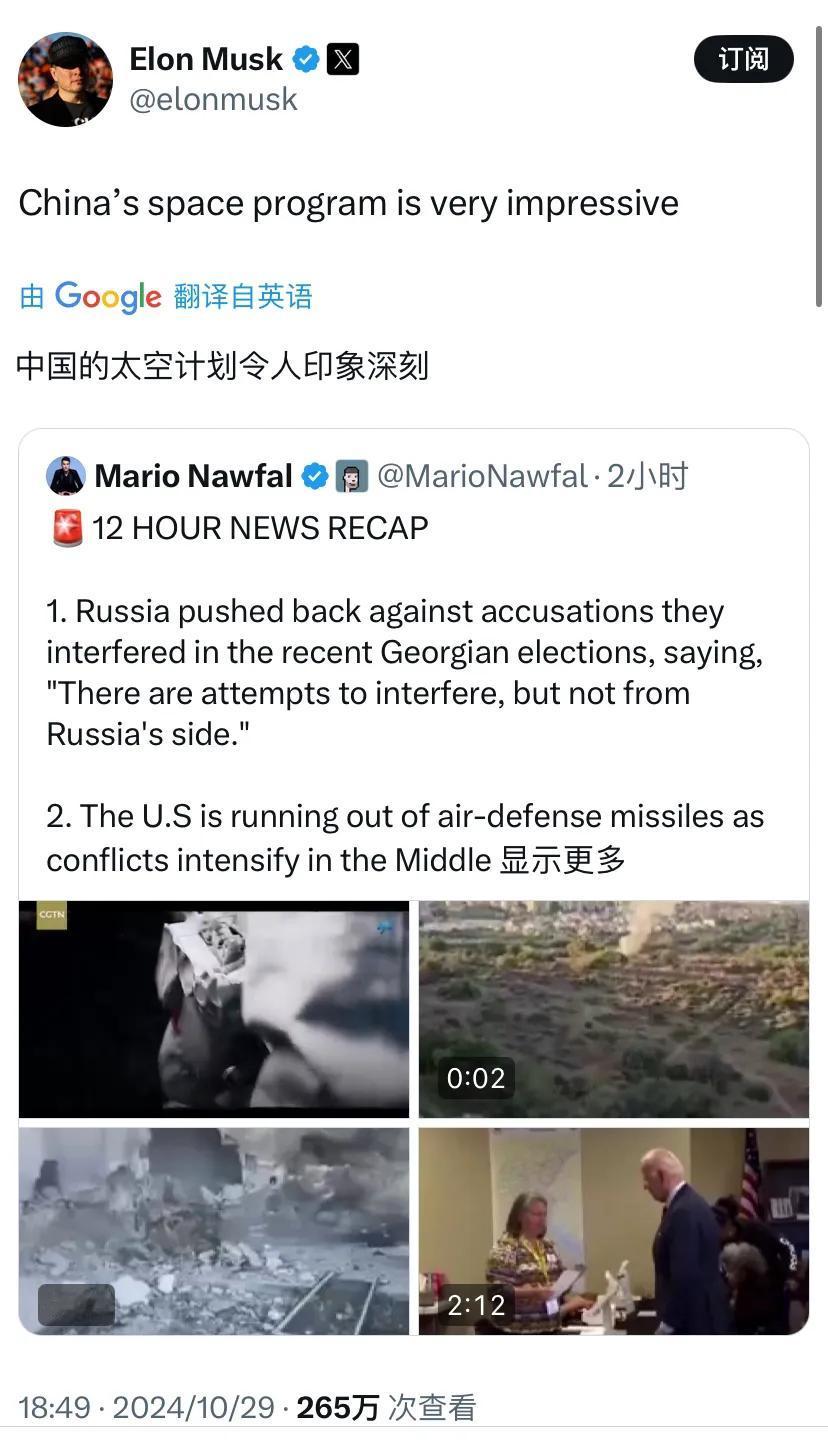This screenshot has height=1443, width=828.
Task: Open the @MarioNawfal handle
Action: pos(482,476)
